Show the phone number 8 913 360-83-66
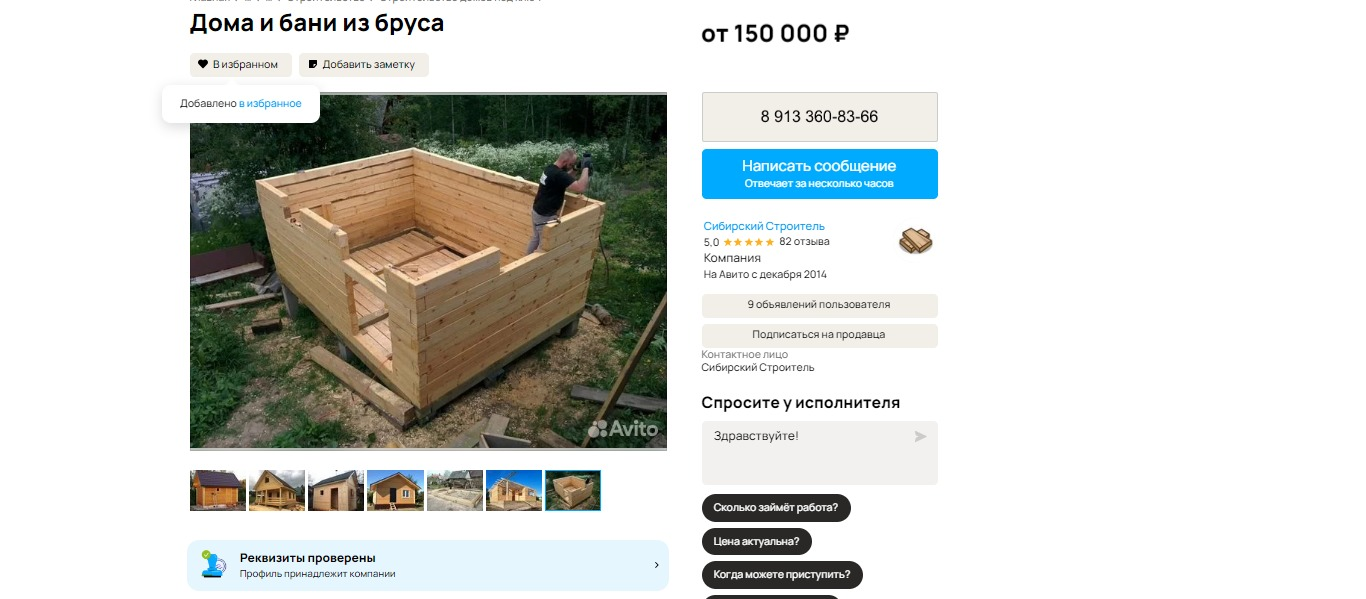Screen dimensions: 1366x599 pos(820,117)
